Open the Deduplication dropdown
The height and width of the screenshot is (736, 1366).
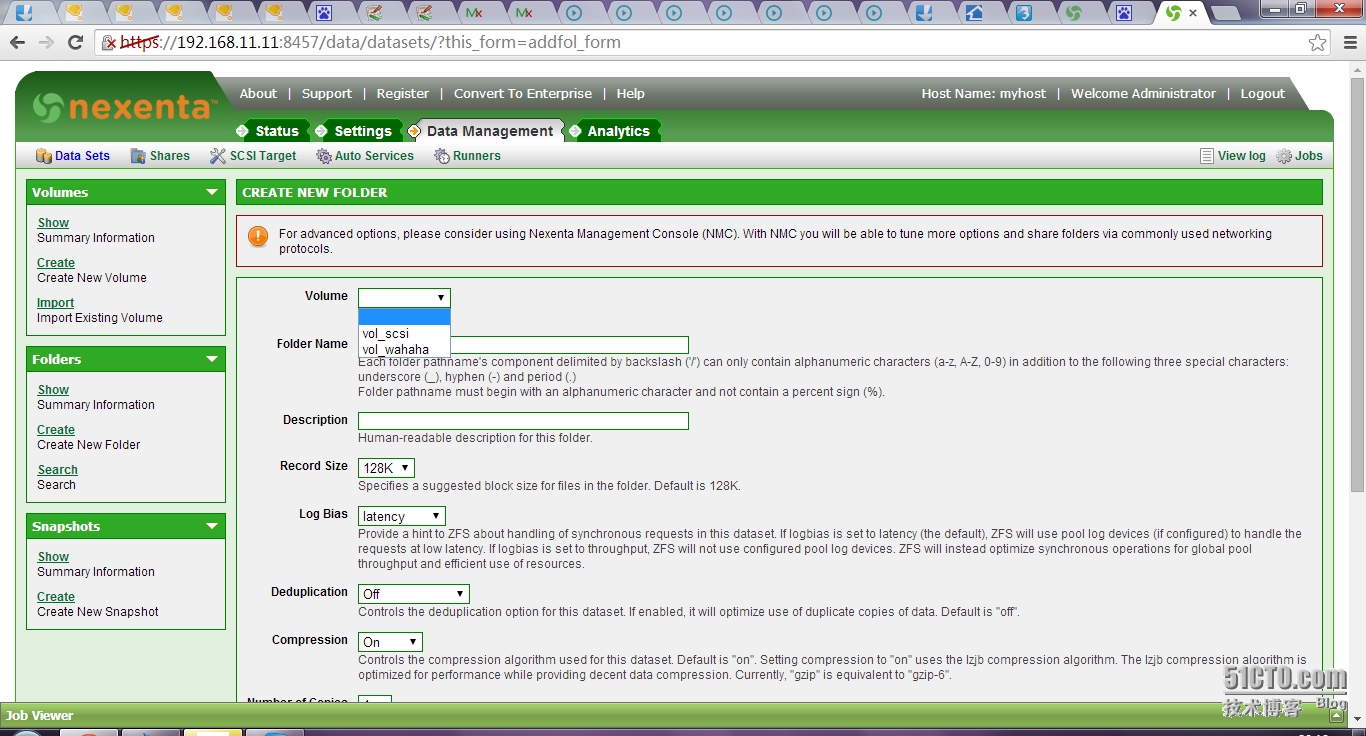tap(413, 594)
